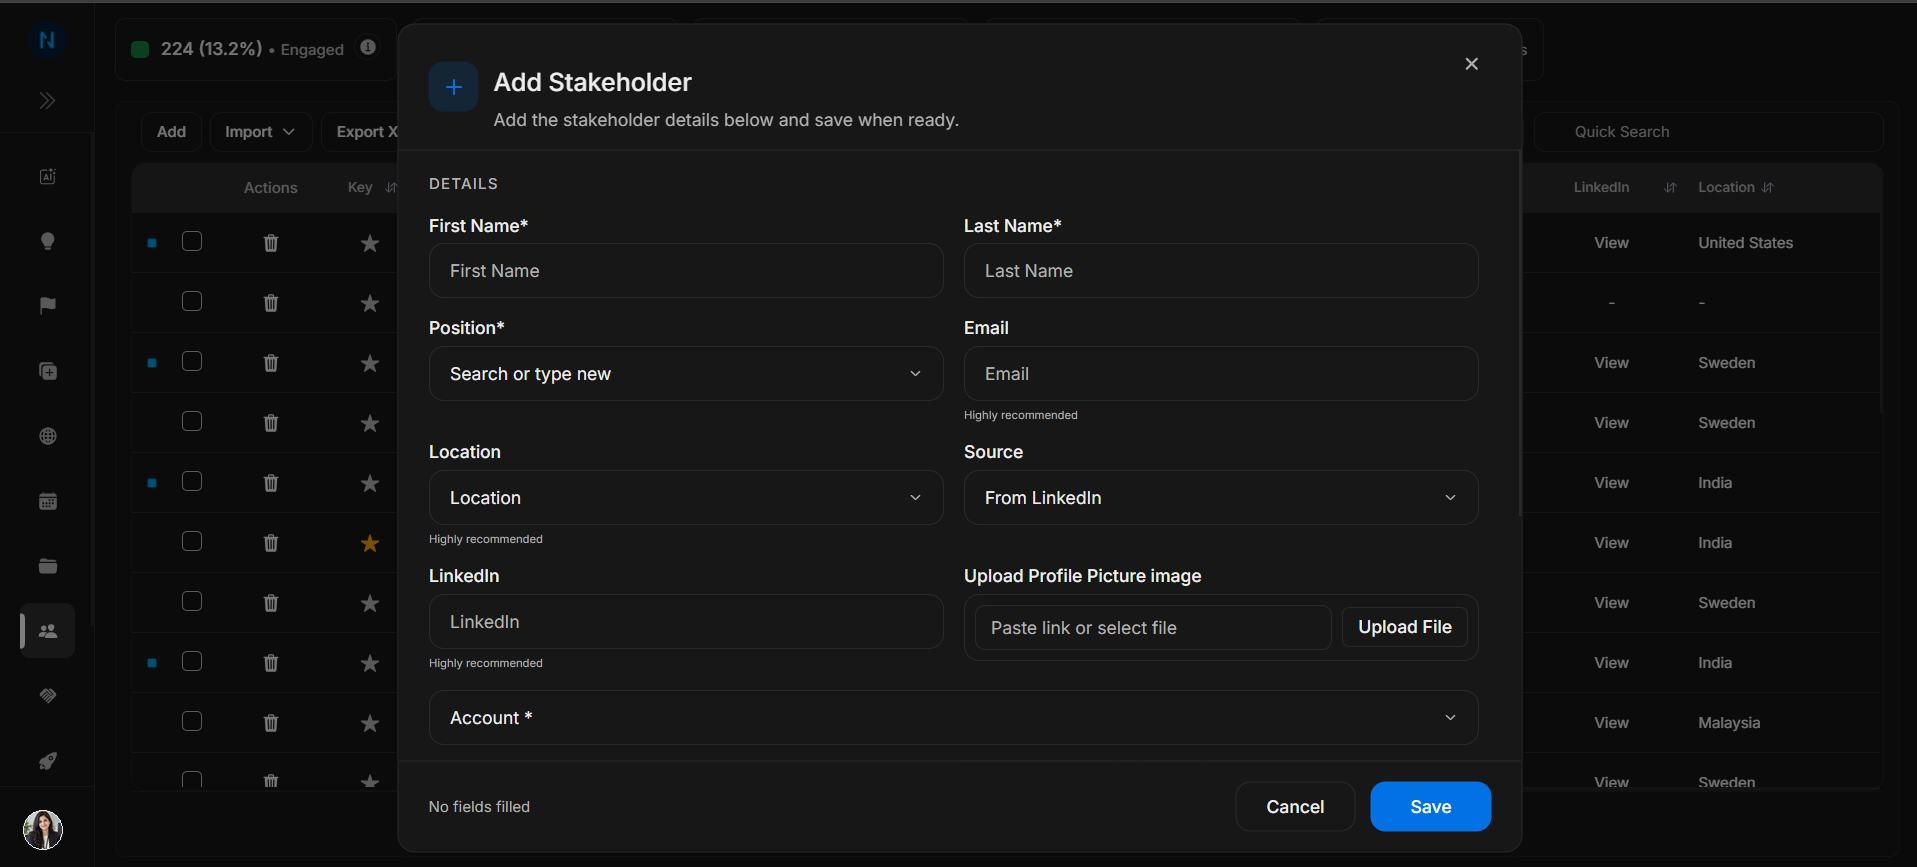
Task: Check the box in the third Sweden row
Action: [192, 601]
